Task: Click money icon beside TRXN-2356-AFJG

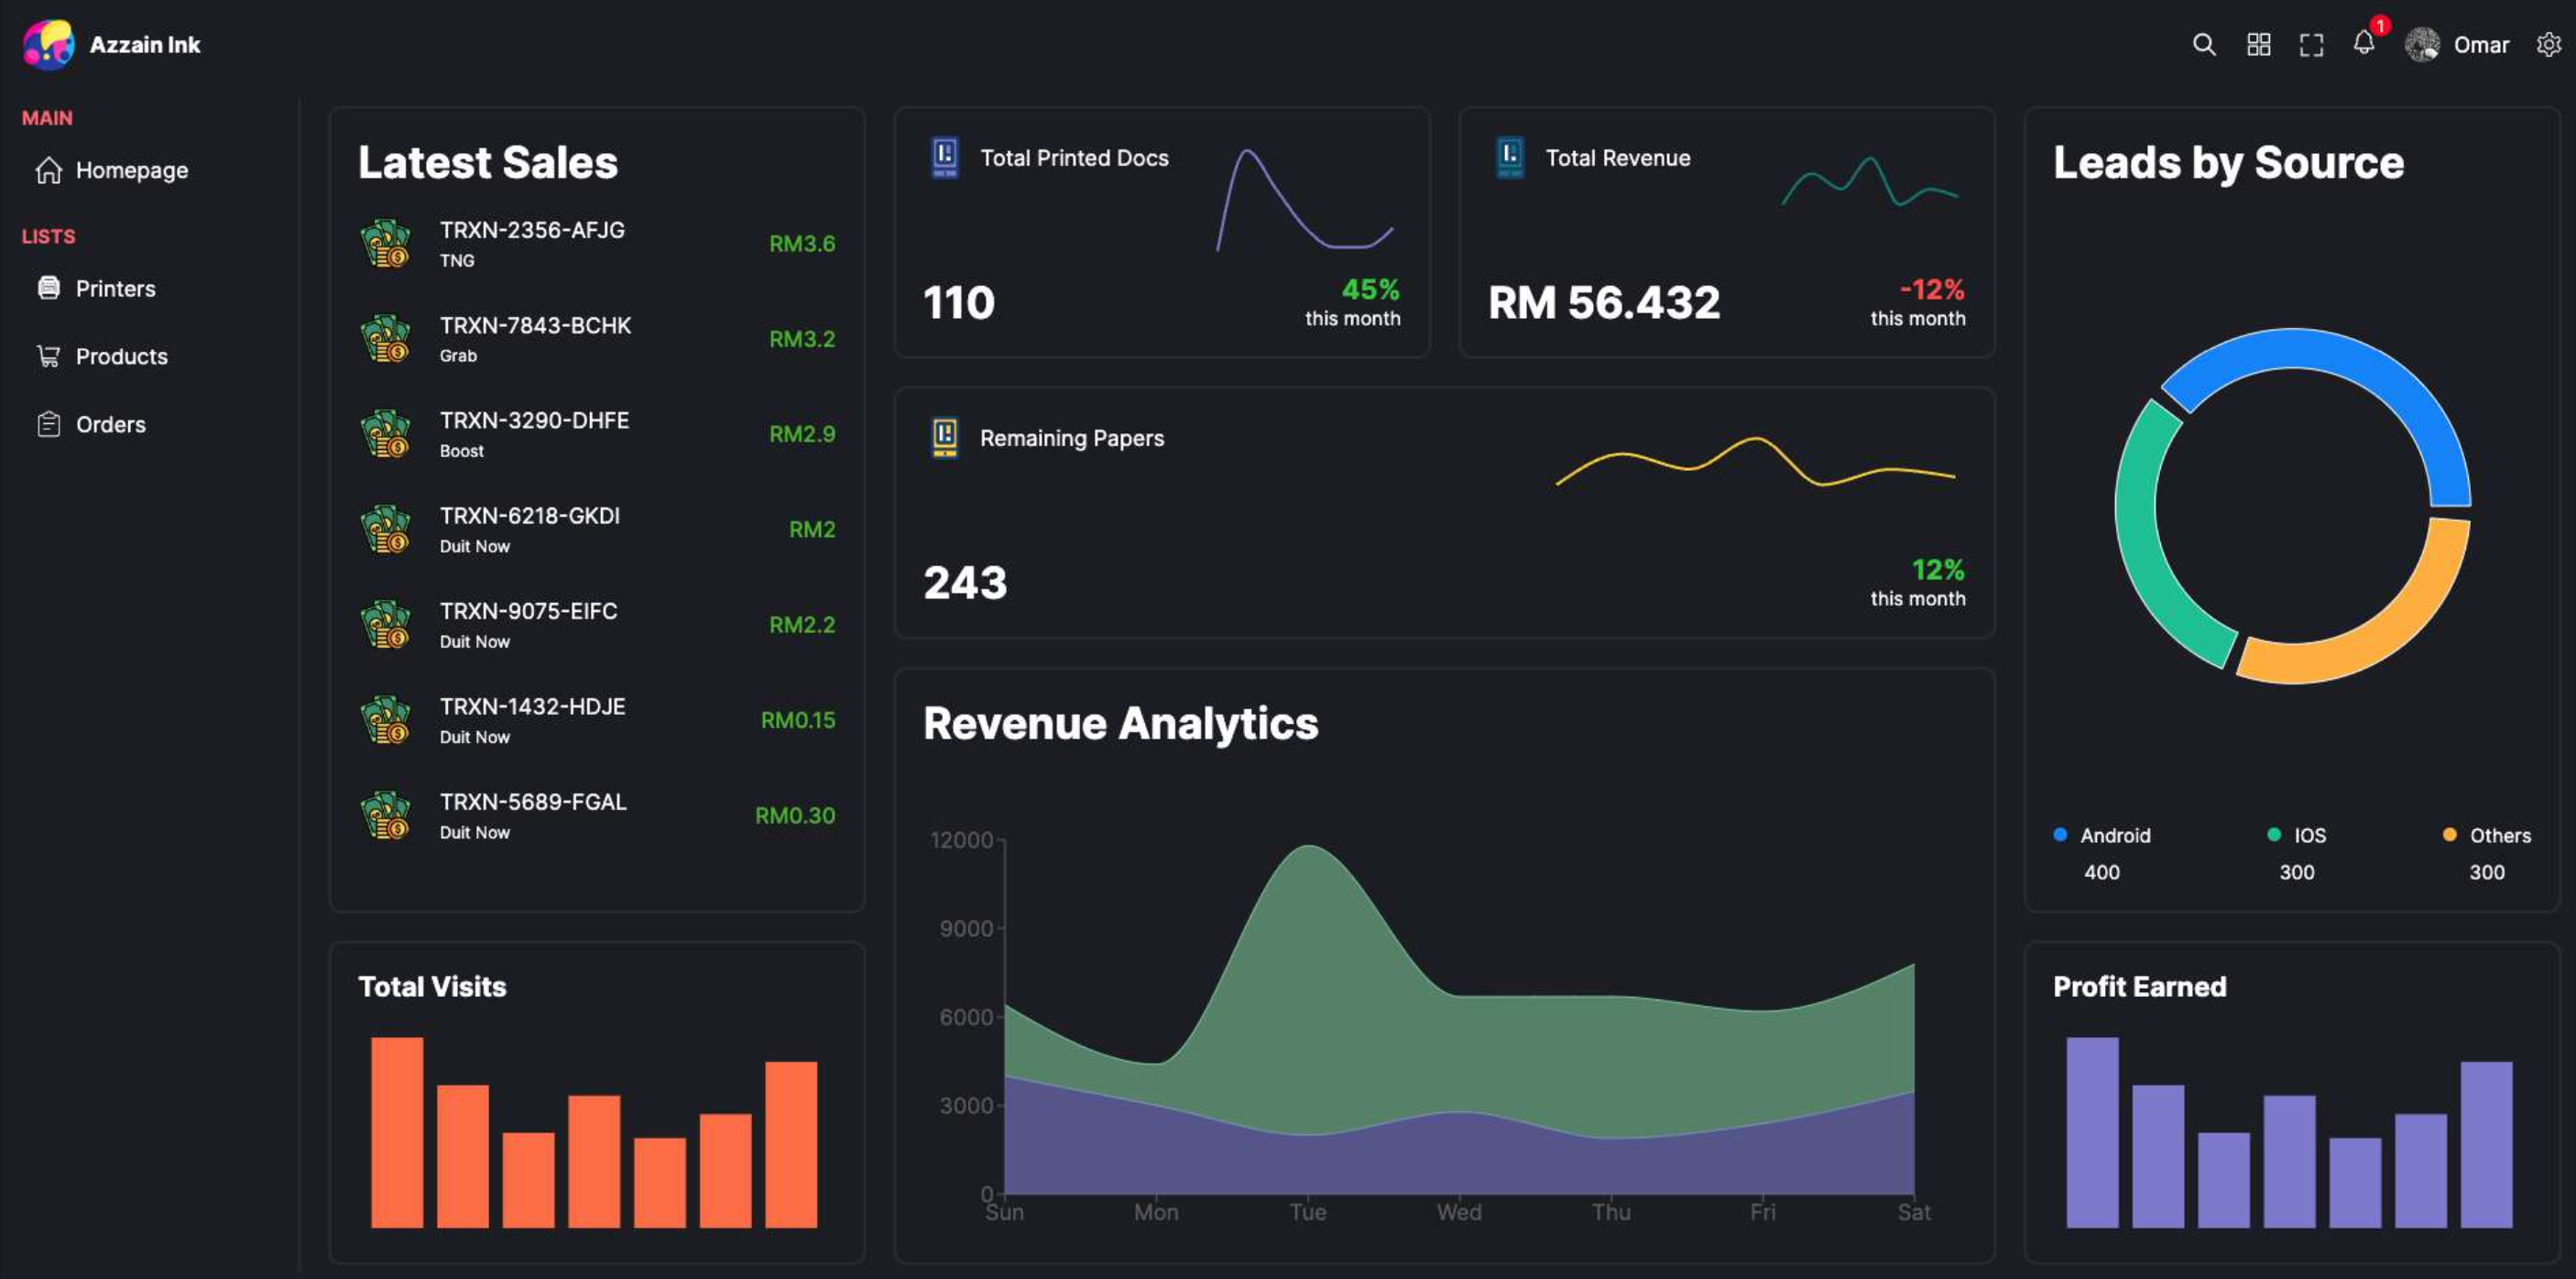Action: point(385,243)
